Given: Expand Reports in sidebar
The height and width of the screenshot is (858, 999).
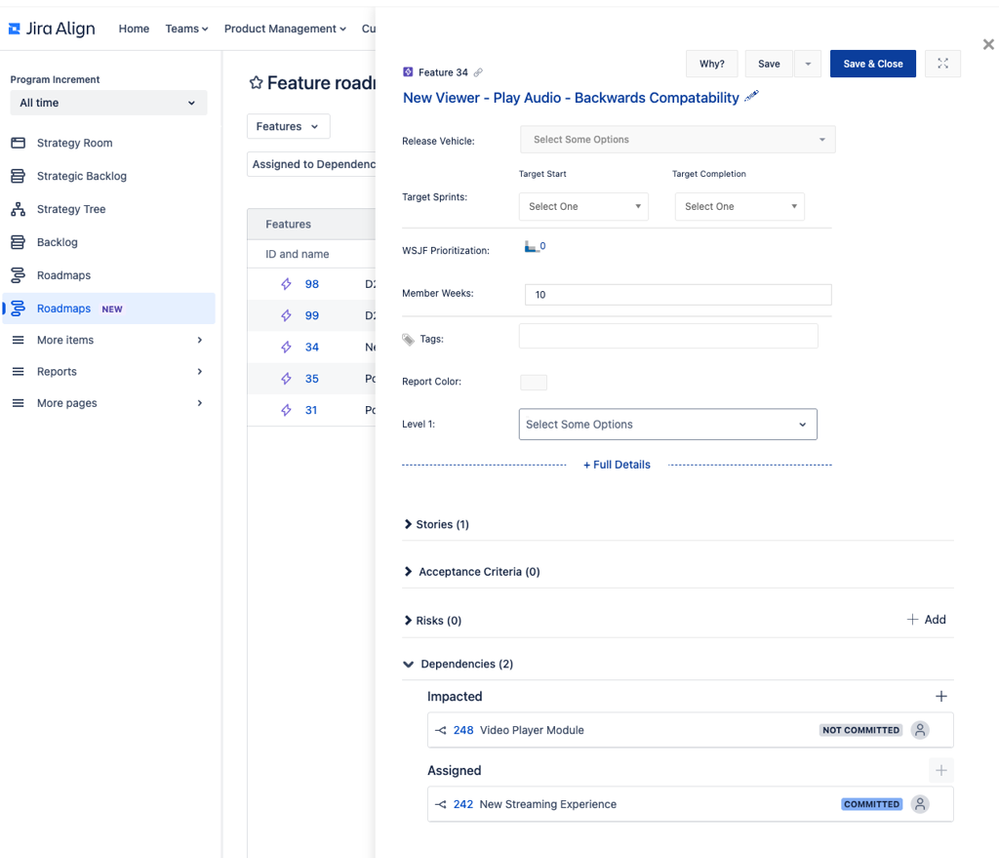Looking at the screenshot, I should tap(199, 371).
